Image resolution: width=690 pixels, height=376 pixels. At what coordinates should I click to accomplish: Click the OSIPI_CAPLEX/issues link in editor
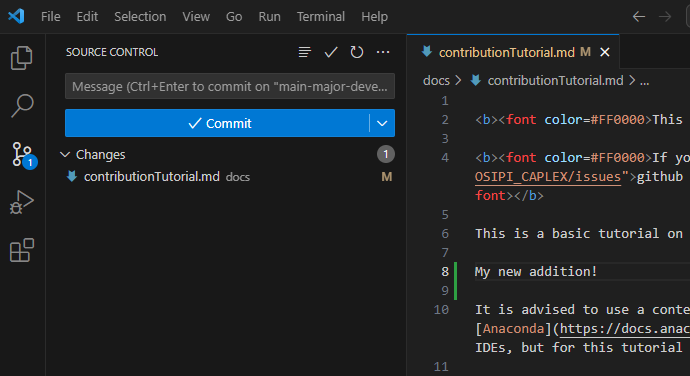click(x=548, y=177)
